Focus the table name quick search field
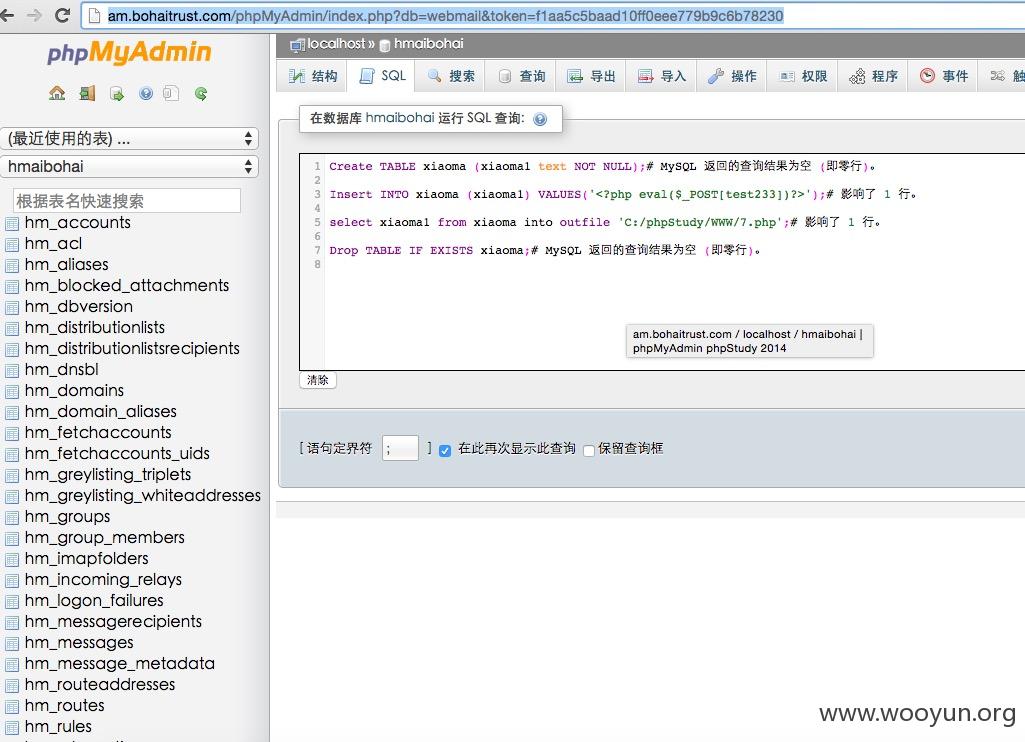 pyautogui.click(x=127, y=201)
